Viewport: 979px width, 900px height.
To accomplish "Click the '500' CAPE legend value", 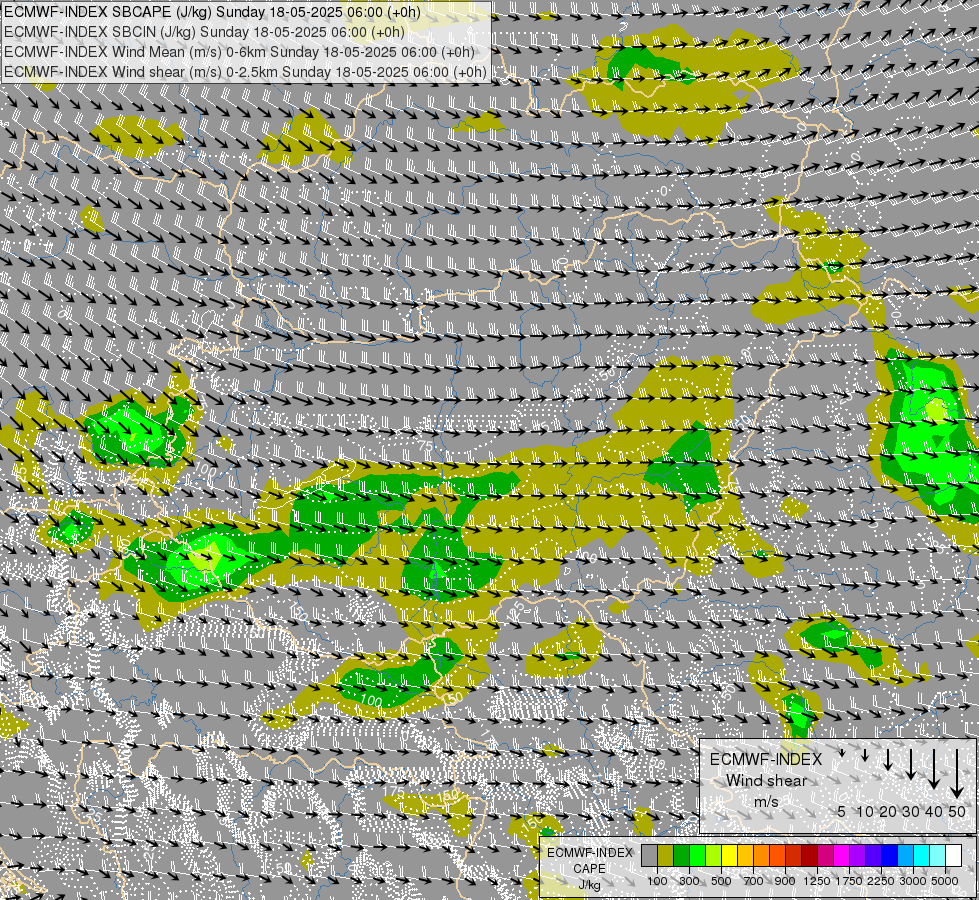I will (721, 881).
